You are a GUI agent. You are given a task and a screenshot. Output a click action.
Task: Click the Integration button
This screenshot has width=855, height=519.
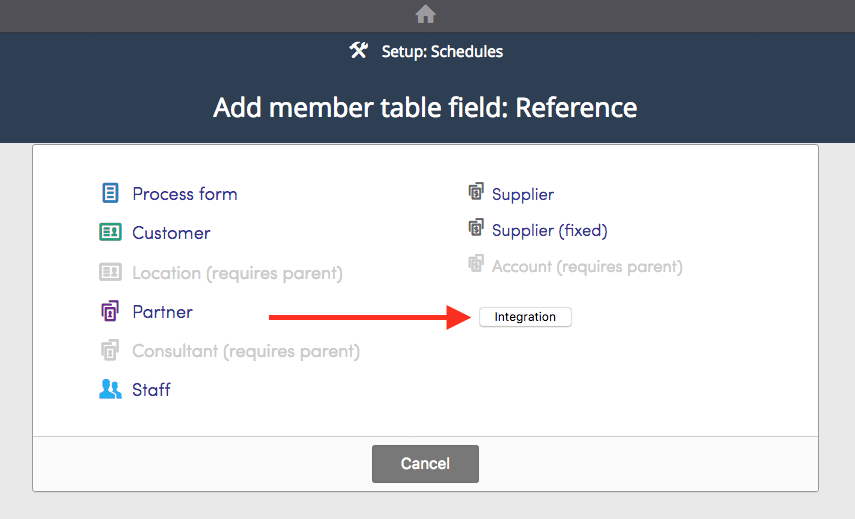tap(525, 317)
